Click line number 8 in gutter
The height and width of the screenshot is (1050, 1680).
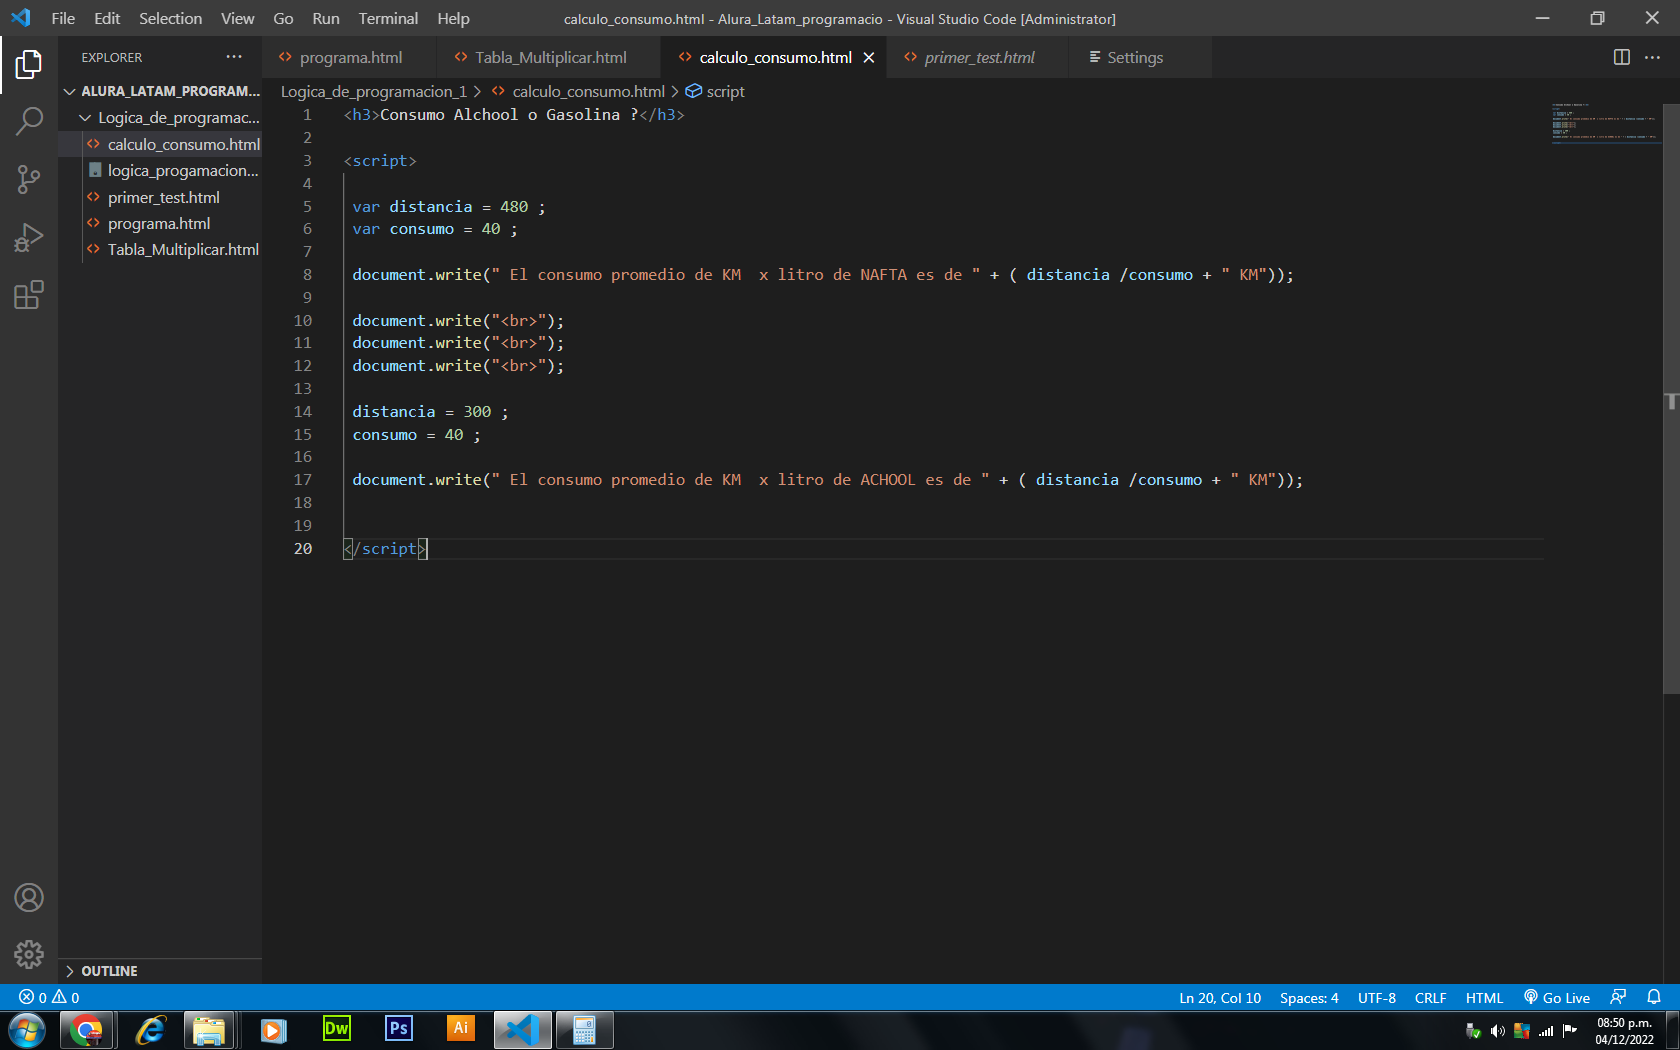click(x=307, y=274)
